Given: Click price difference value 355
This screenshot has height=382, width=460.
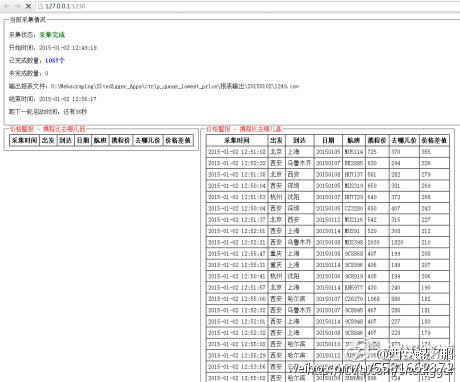Looking at the screenshot, I should 434,152.
